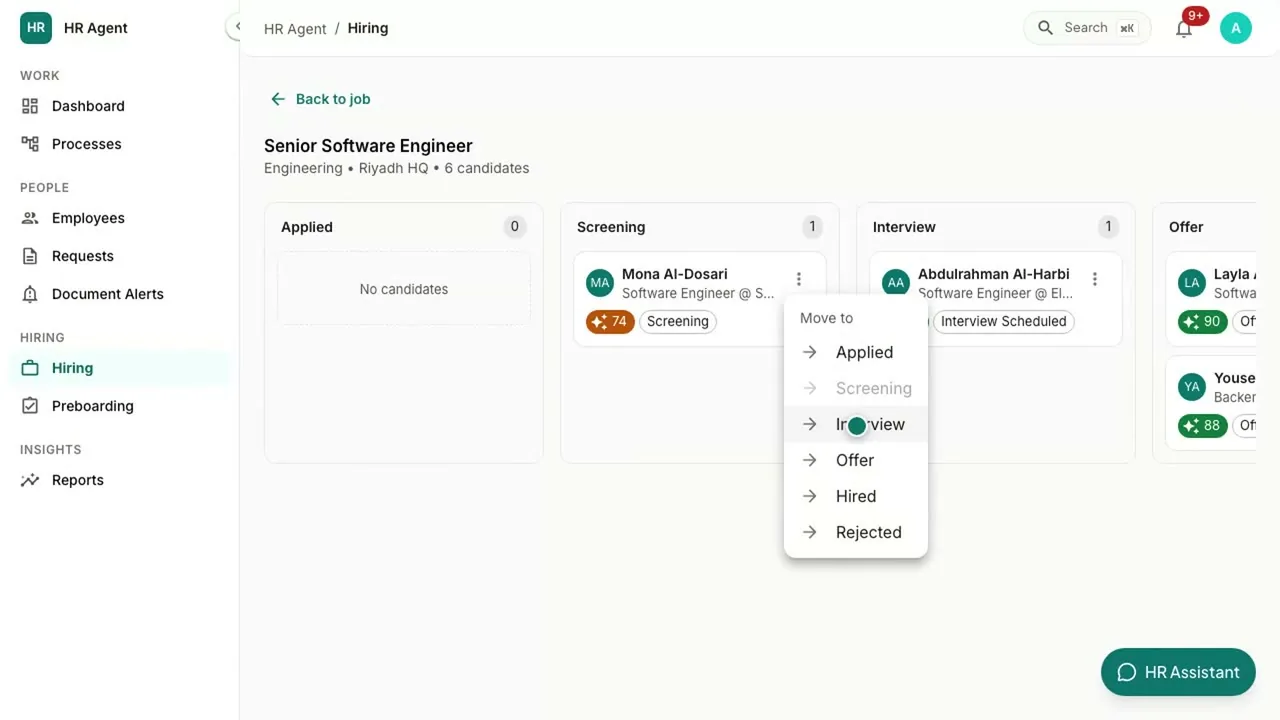Click Mona Al-Dosari's MA avatar
The height and width of the screenshot is (720, 1280).
pyautogui.click(x=600, y=283)
